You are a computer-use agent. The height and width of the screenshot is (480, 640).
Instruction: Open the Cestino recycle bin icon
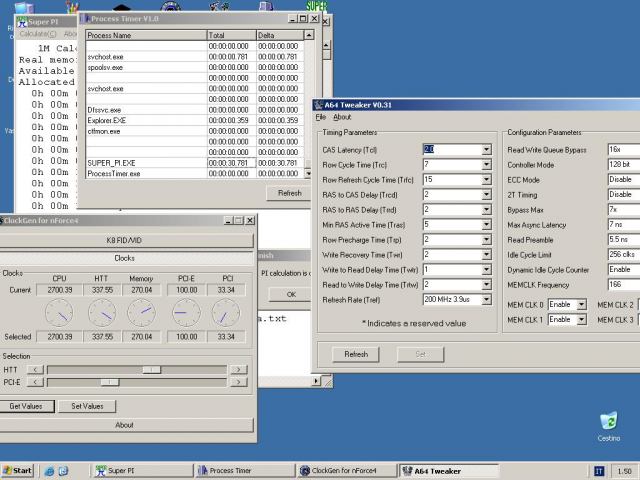608,423
